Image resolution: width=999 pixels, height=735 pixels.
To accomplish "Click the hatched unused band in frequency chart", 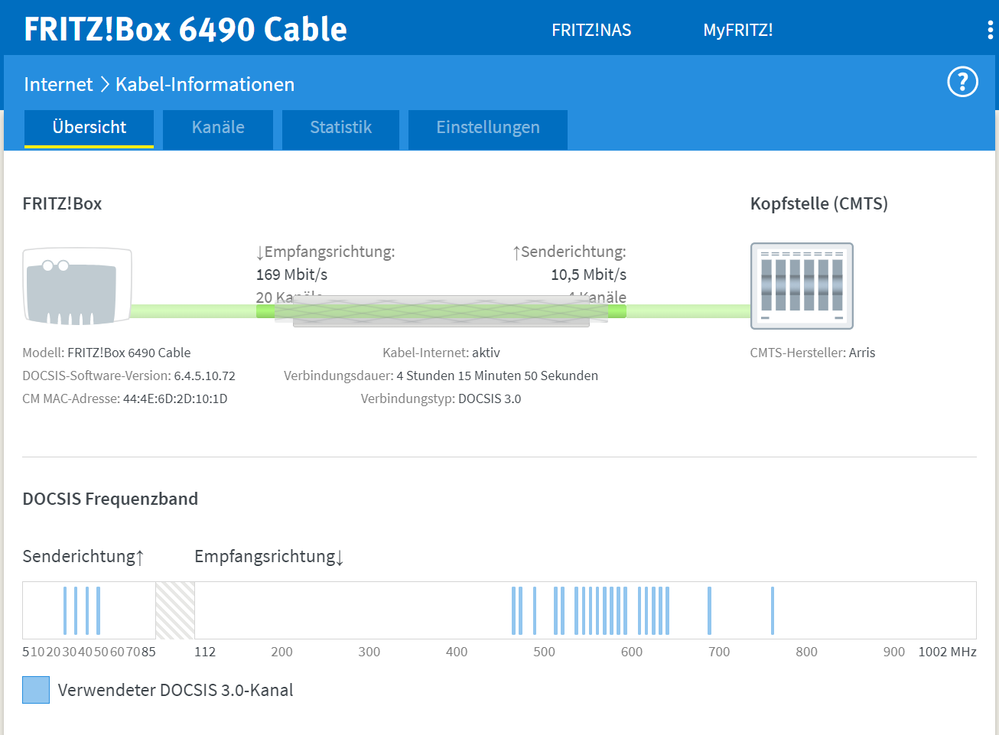I will [x=175, y=610].
